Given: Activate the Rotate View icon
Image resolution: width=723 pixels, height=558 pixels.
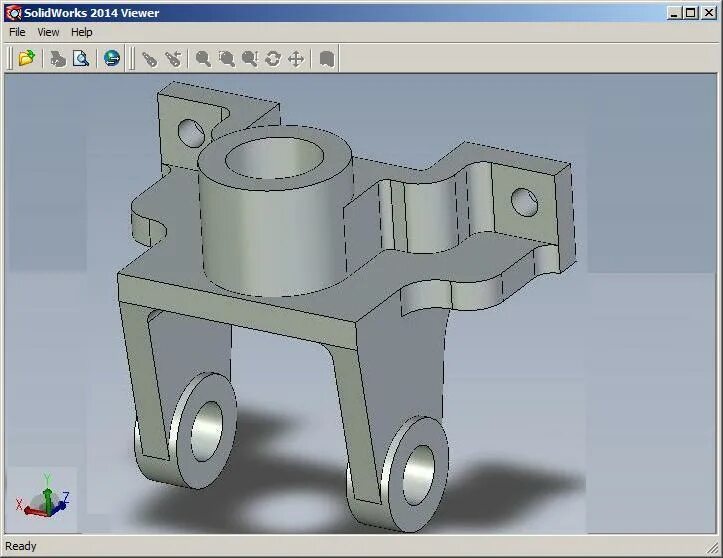Looking at the screenshot, I should coord(273,59).
